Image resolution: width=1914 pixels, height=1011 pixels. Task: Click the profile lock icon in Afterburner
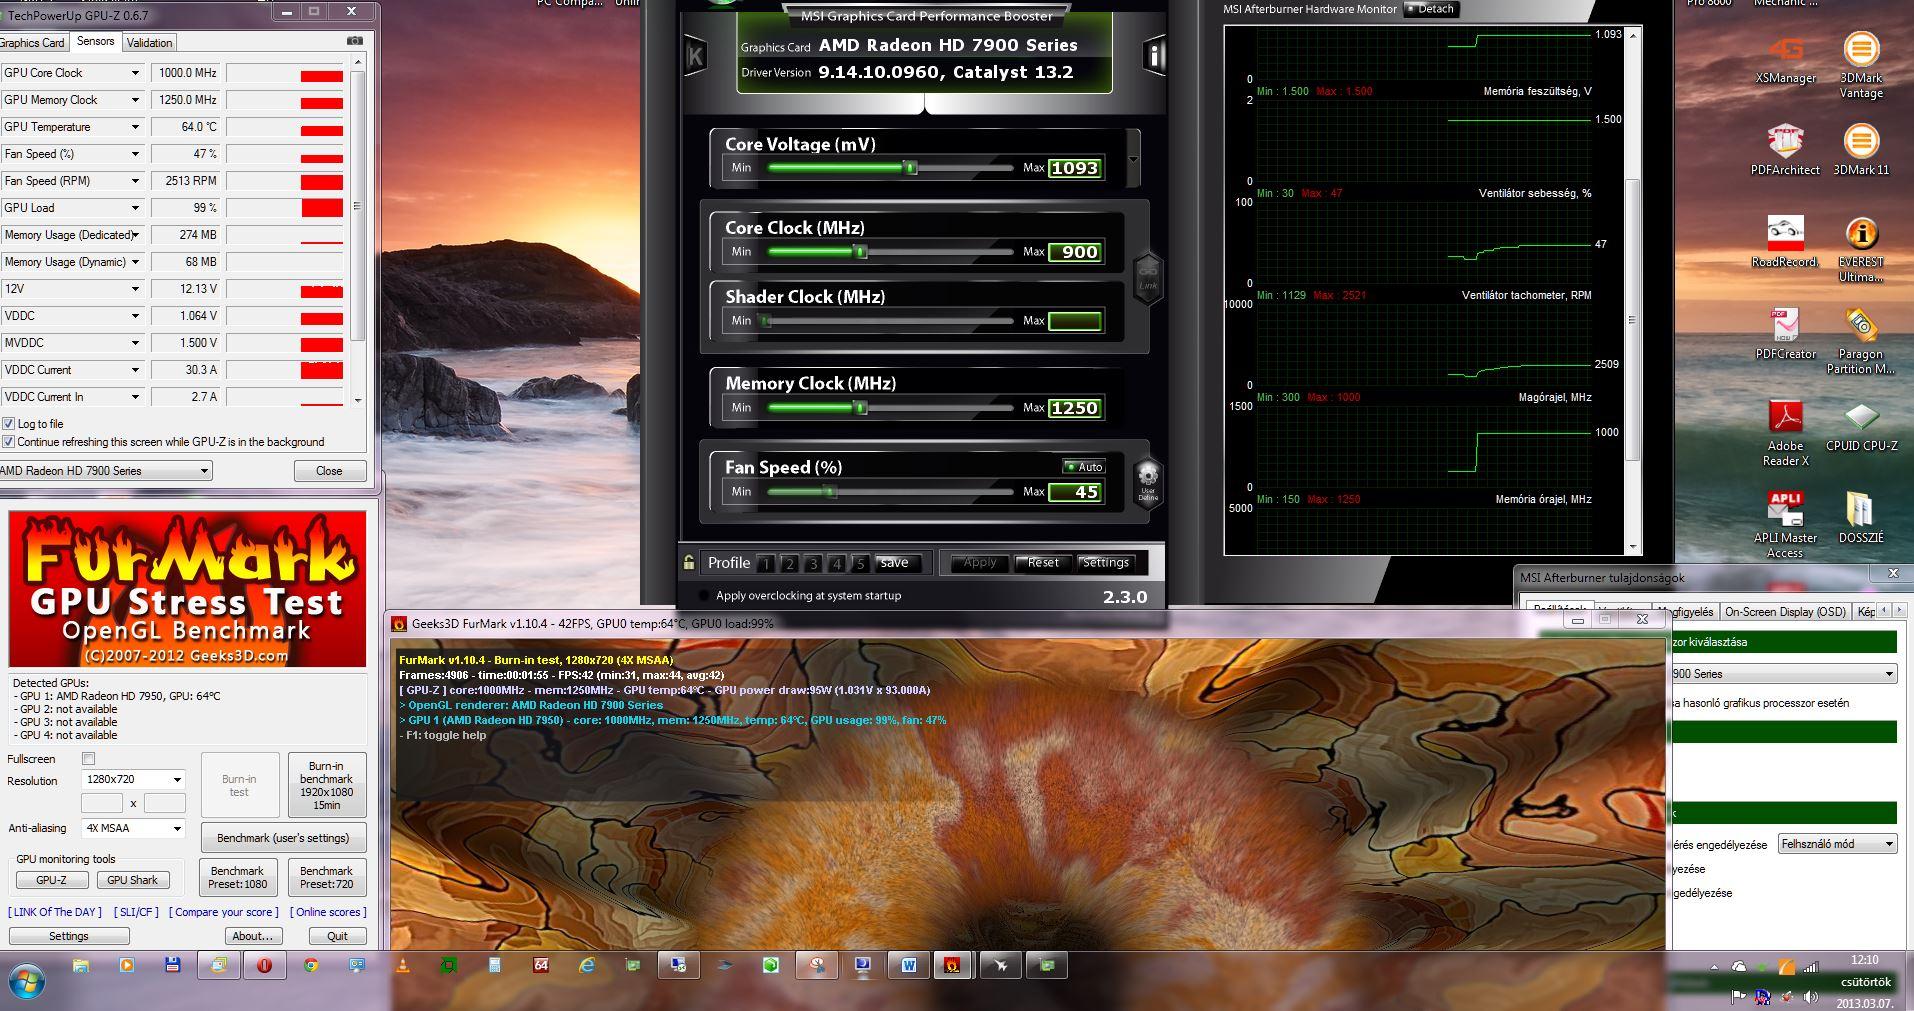coord(689,562)
